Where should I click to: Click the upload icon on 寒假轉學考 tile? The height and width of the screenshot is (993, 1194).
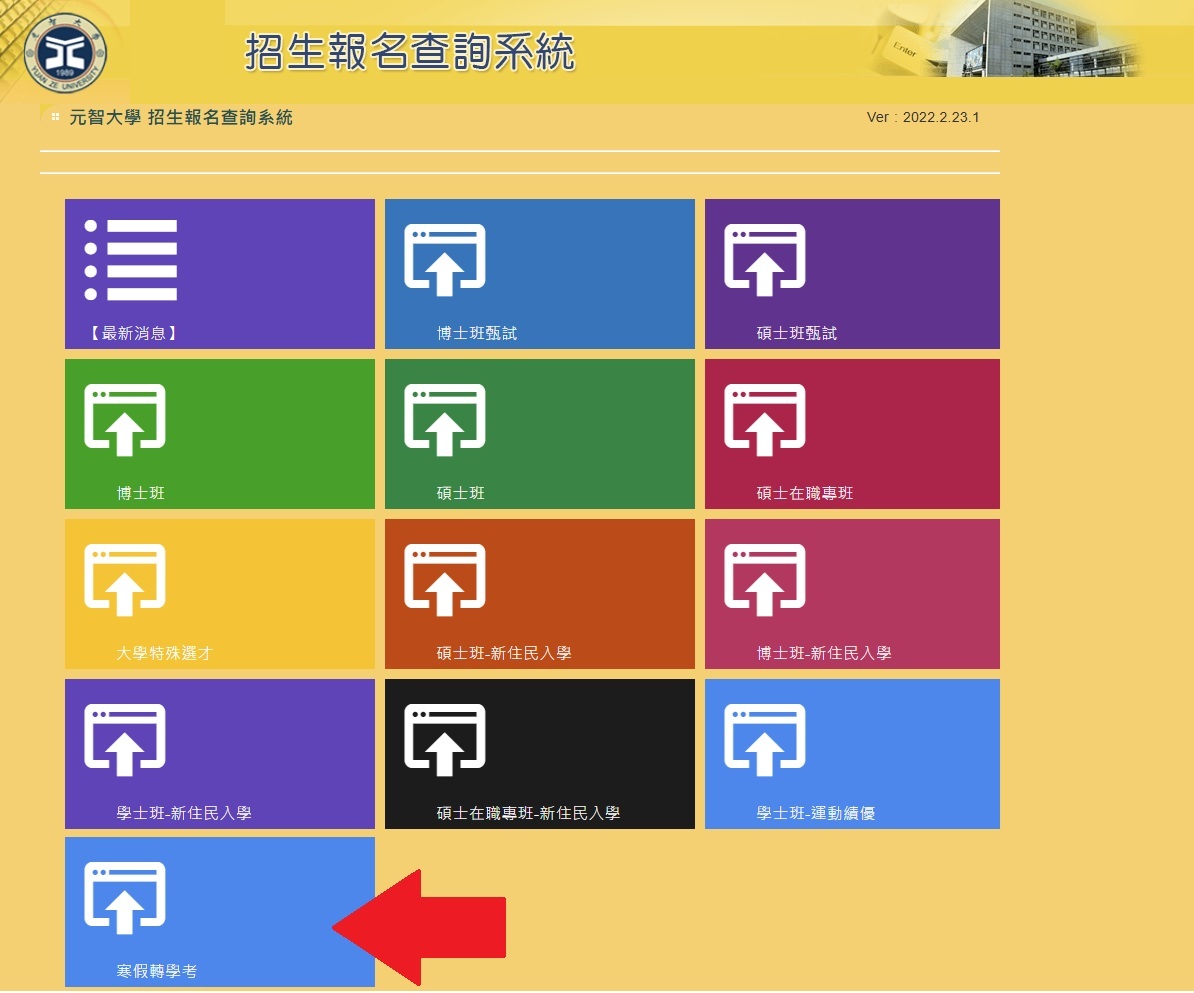coord(125,897)
